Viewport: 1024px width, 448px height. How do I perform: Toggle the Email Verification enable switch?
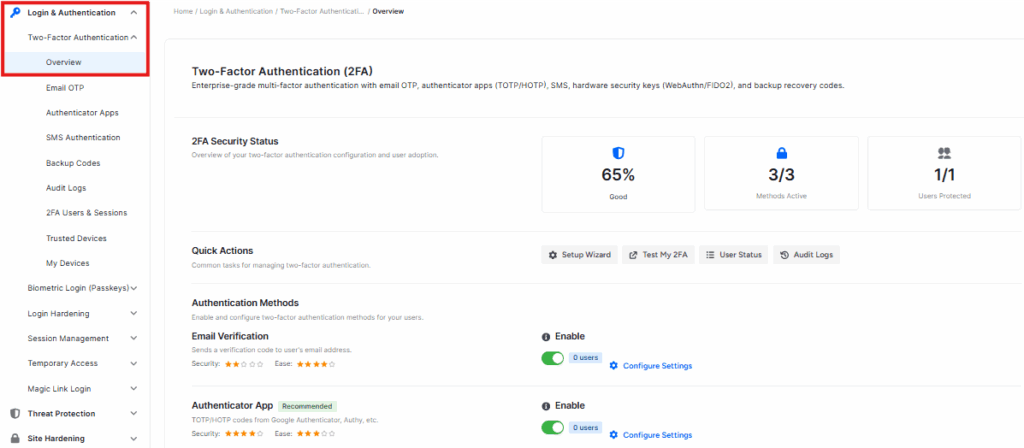coord(552,359)
